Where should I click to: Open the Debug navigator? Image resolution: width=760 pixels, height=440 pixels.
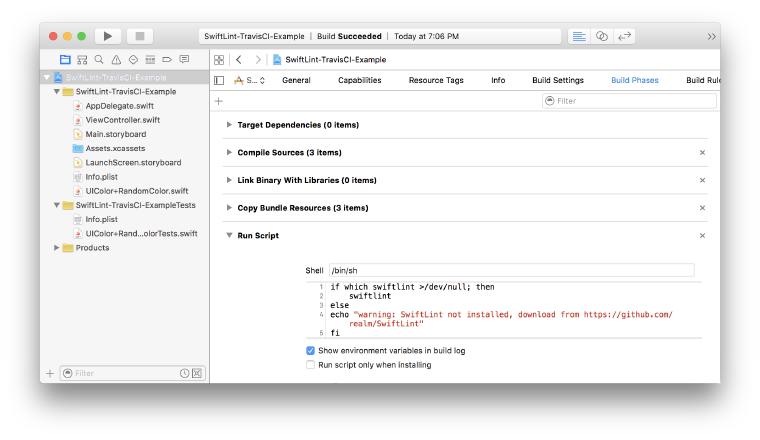point(150,60)
